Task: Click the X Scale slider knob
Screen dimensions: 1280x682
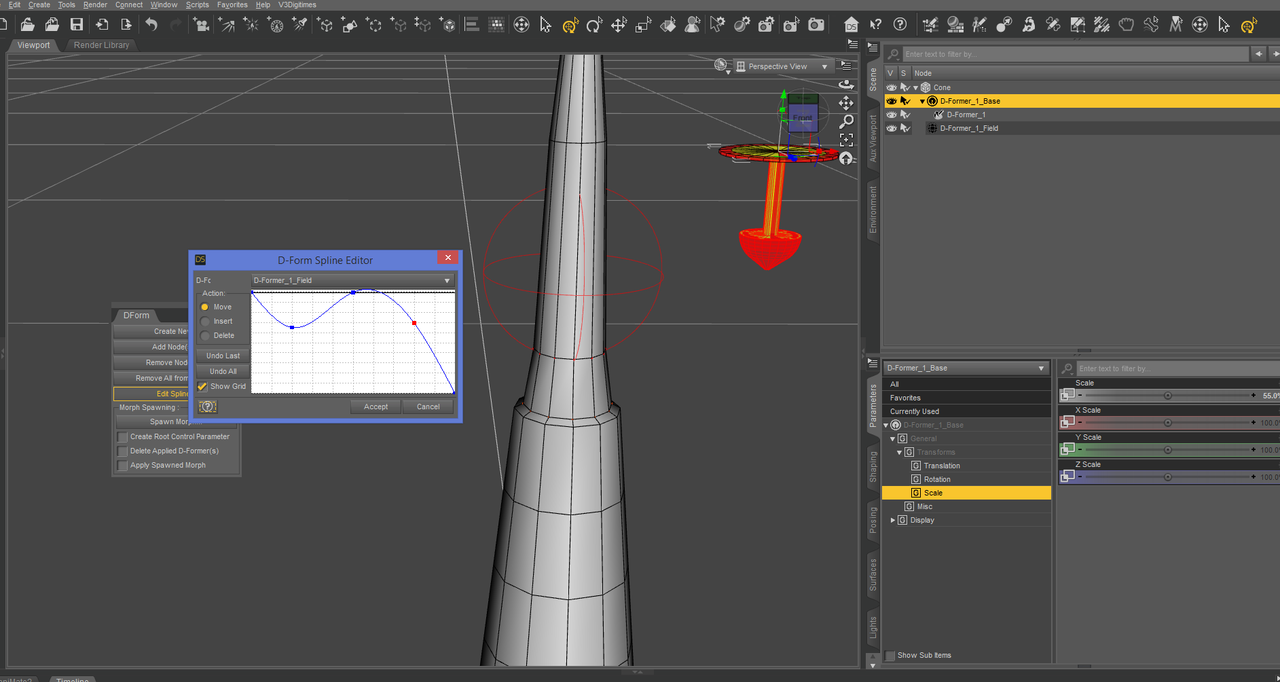Action: pyautogui.click(x=1167, y=423)
